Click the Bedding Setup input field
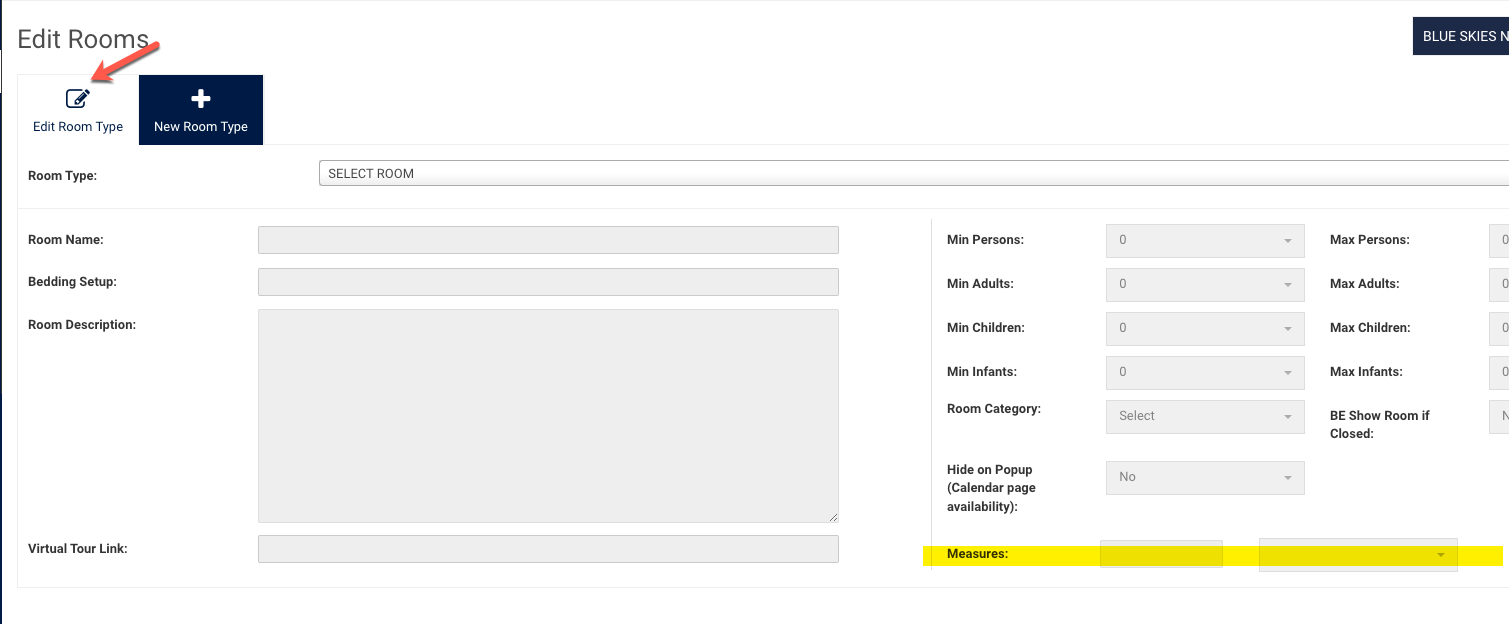Viewport: 1509px width, 624px height. 548,282
